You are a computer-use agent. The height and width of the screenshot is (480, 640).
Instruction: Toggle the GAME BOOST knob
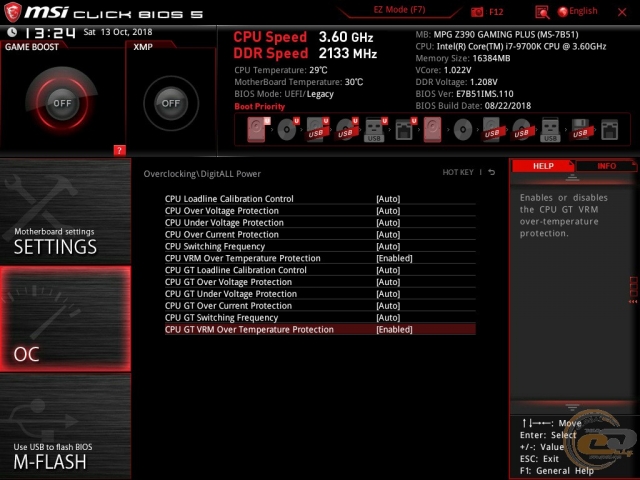click(x=62, y=103)
